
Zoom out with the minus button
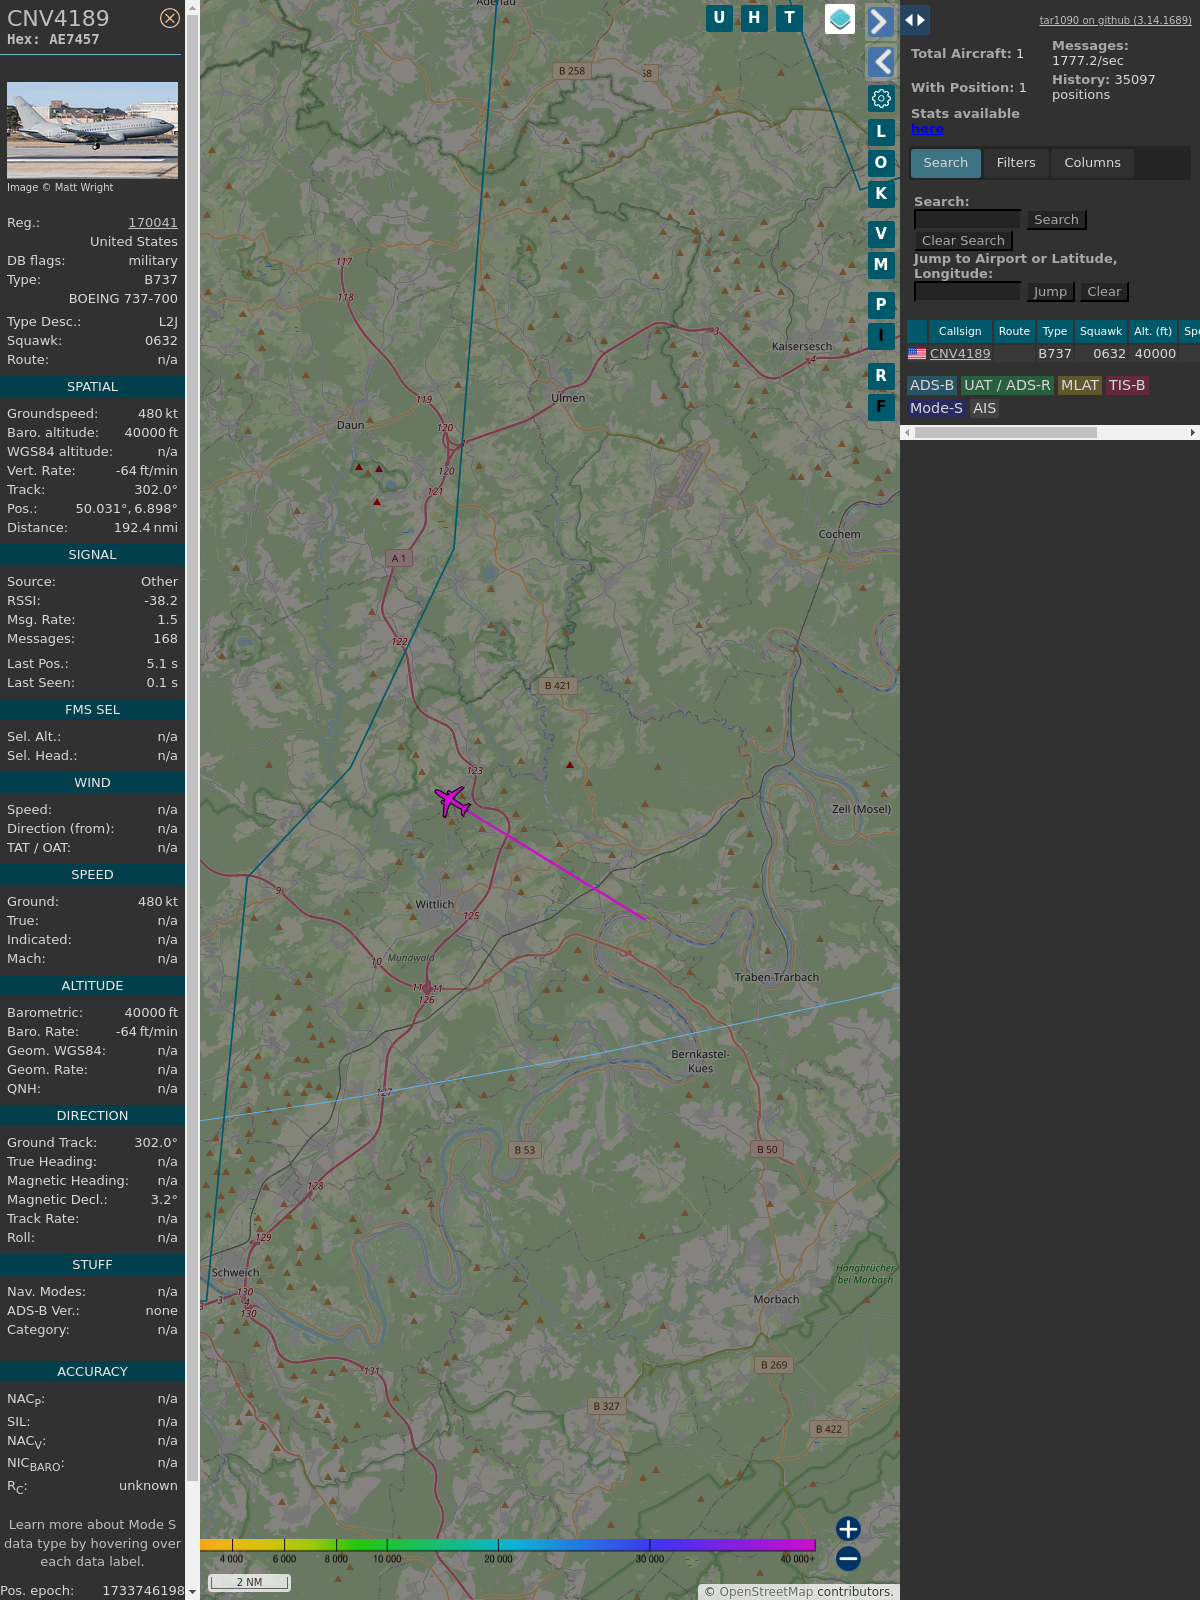point(848,1558)
